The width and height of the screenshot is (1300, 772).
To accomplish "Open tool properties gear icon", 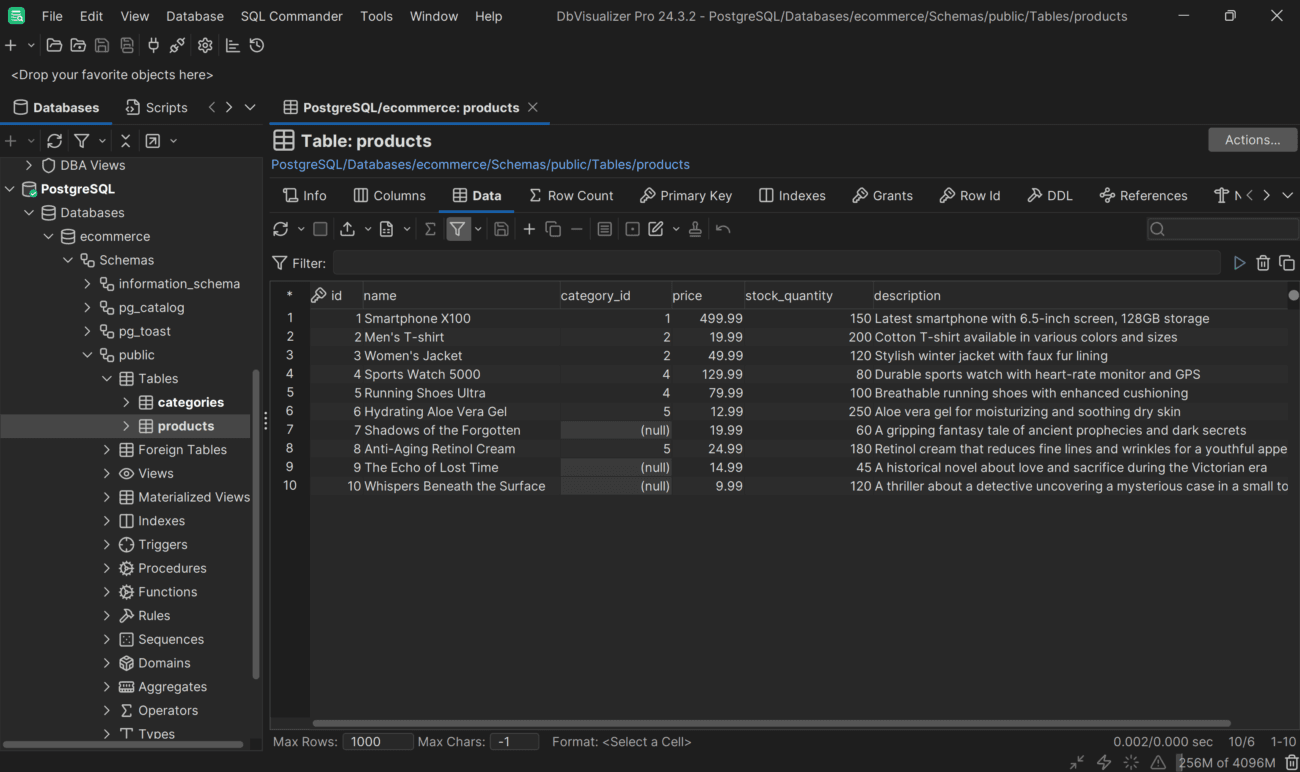I will click(205, 45).
